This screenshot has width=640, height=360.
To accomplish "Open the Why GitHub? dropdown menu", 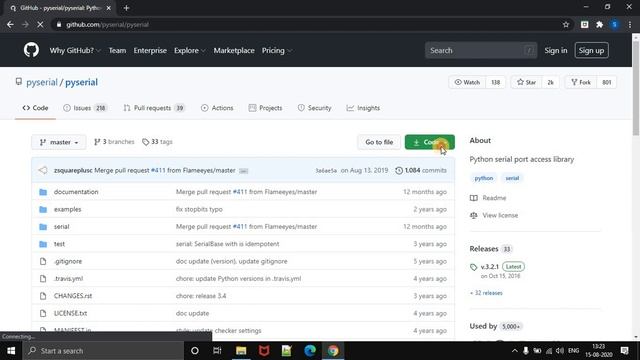I will (75, 51).
